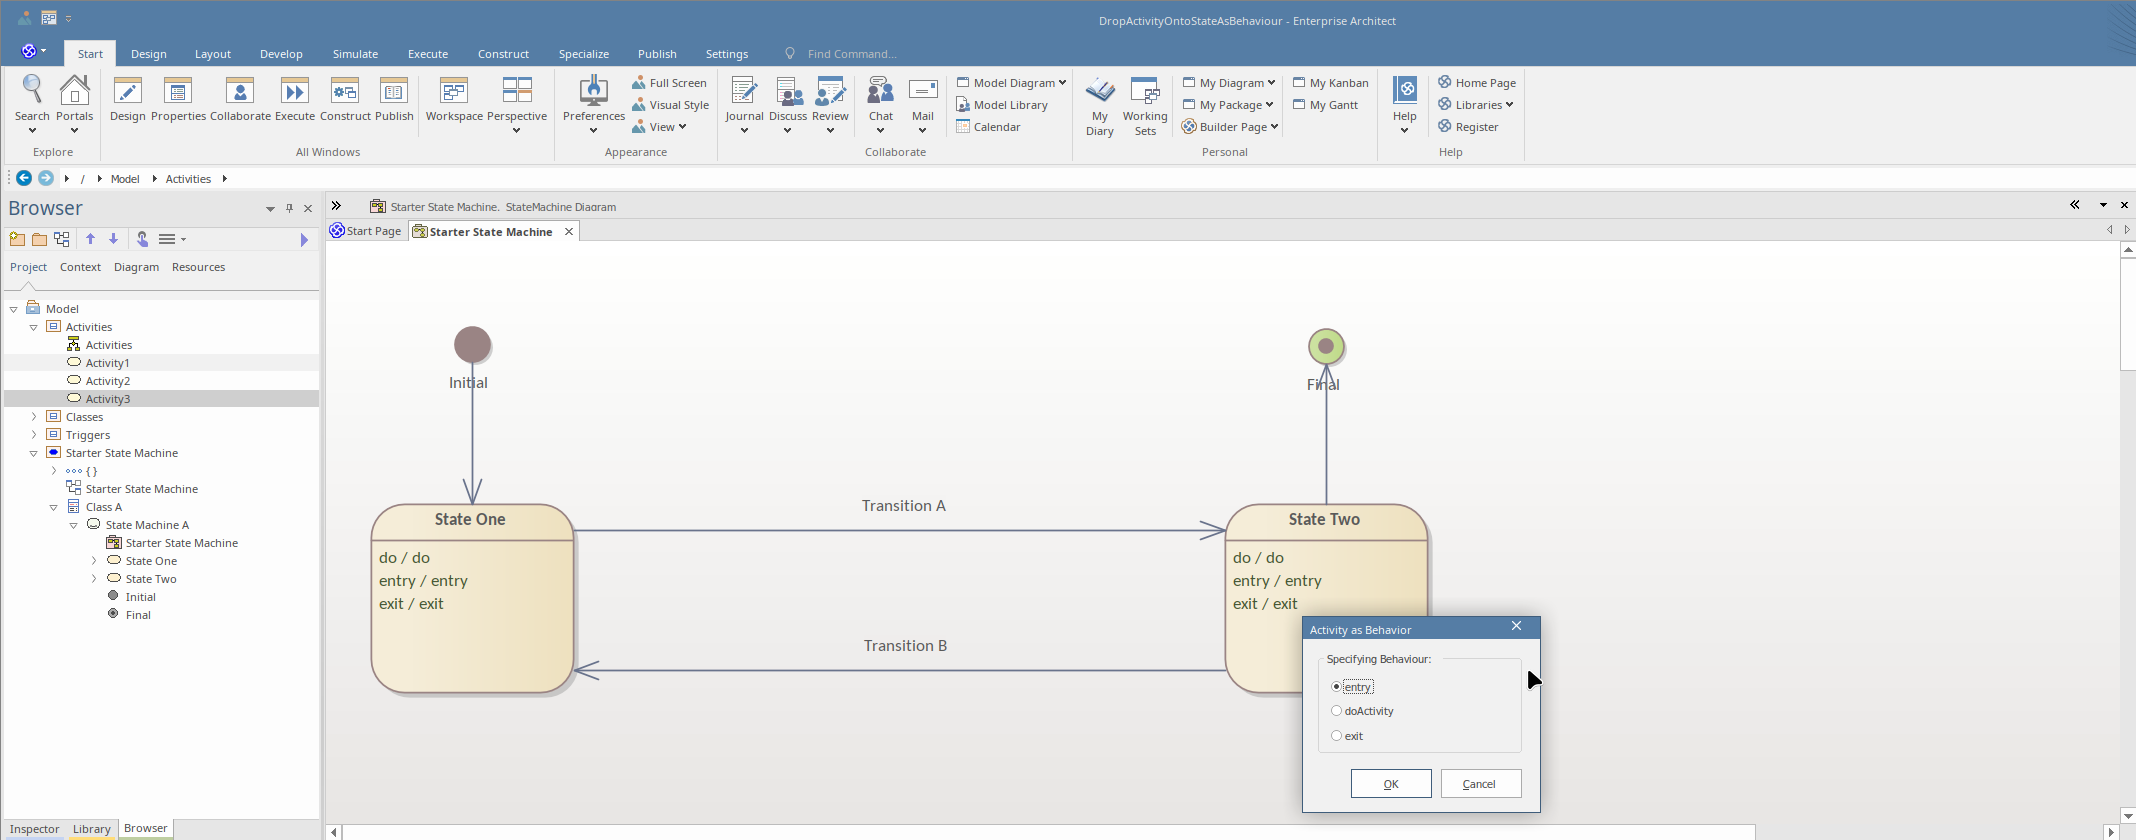Select Activity2 in the Browser tree
The width and height of the screenshot is (2136, 840).
108,381
